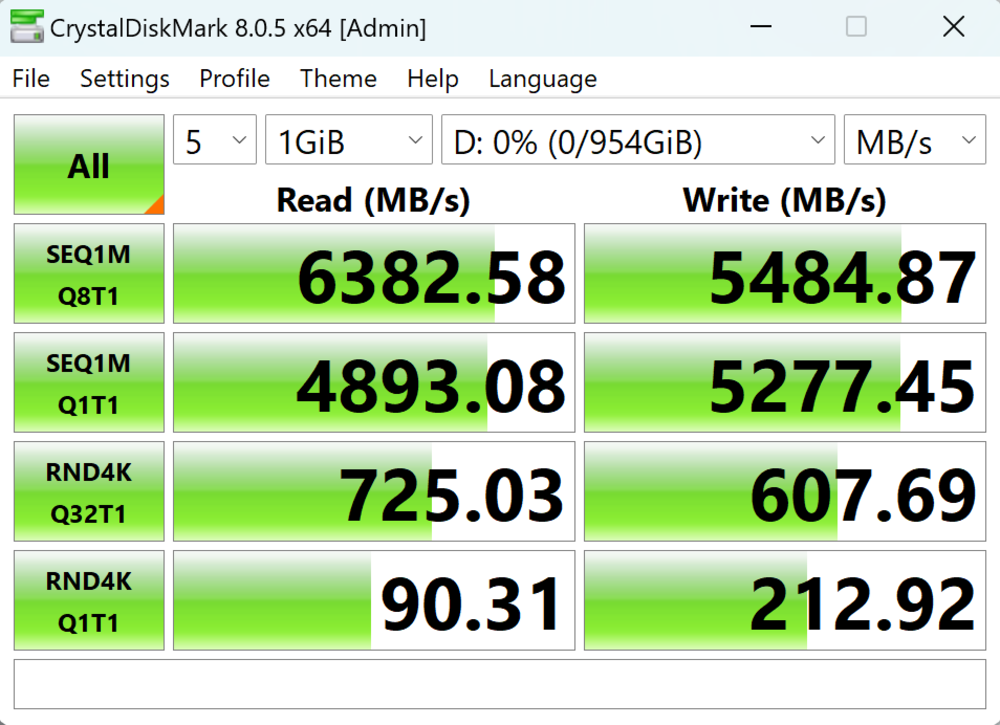The image size is (1000, 725).
Task: Open the D: drive selection dropdown
Action: coord(638,140)
